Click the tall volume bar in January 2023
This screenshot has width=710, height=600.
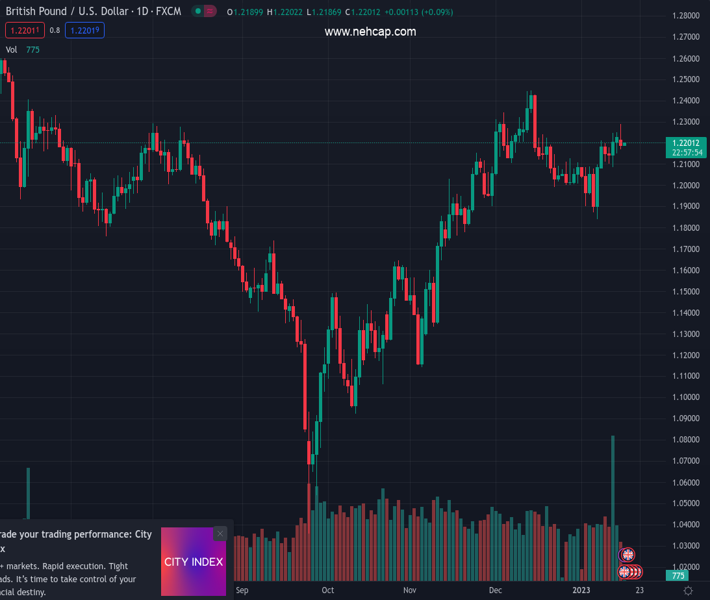(613, 500)
